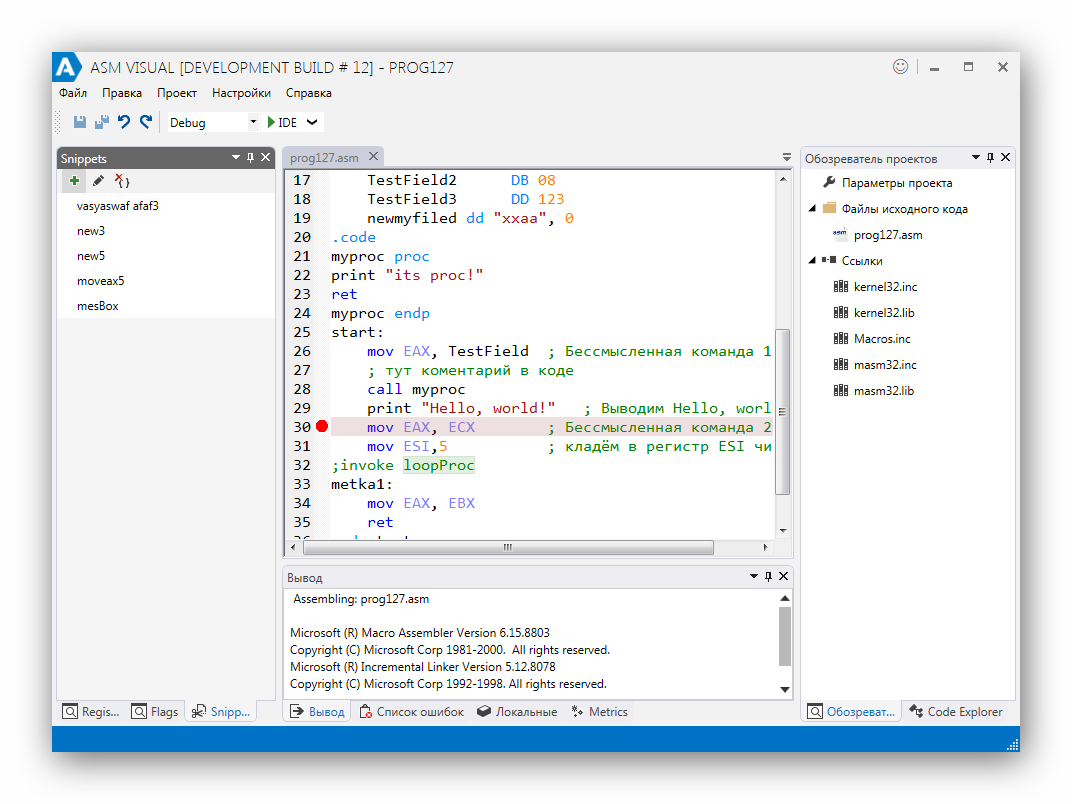Click the editor horizontal scrollbar thumb
Viewport: 1072px width, 804px height.
[x=508, y=548]
